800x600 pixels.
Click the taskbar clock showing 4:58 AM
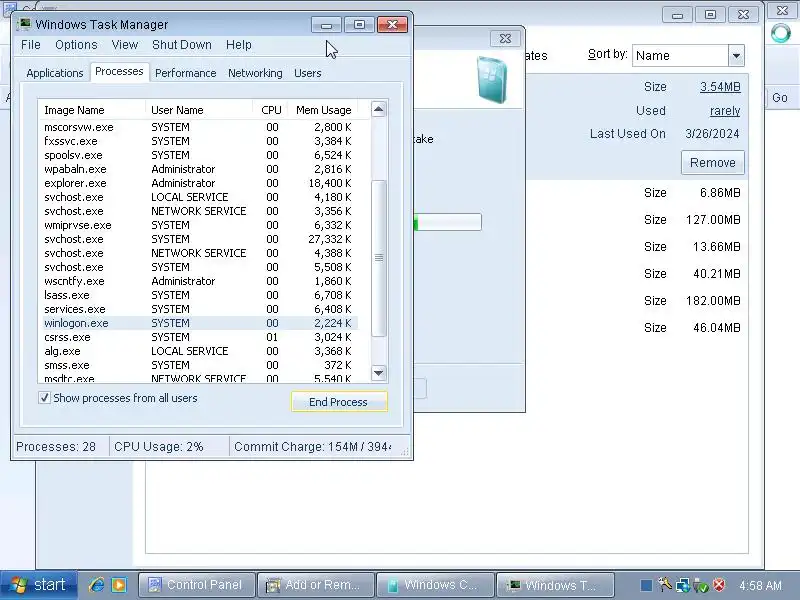(760, 585)
